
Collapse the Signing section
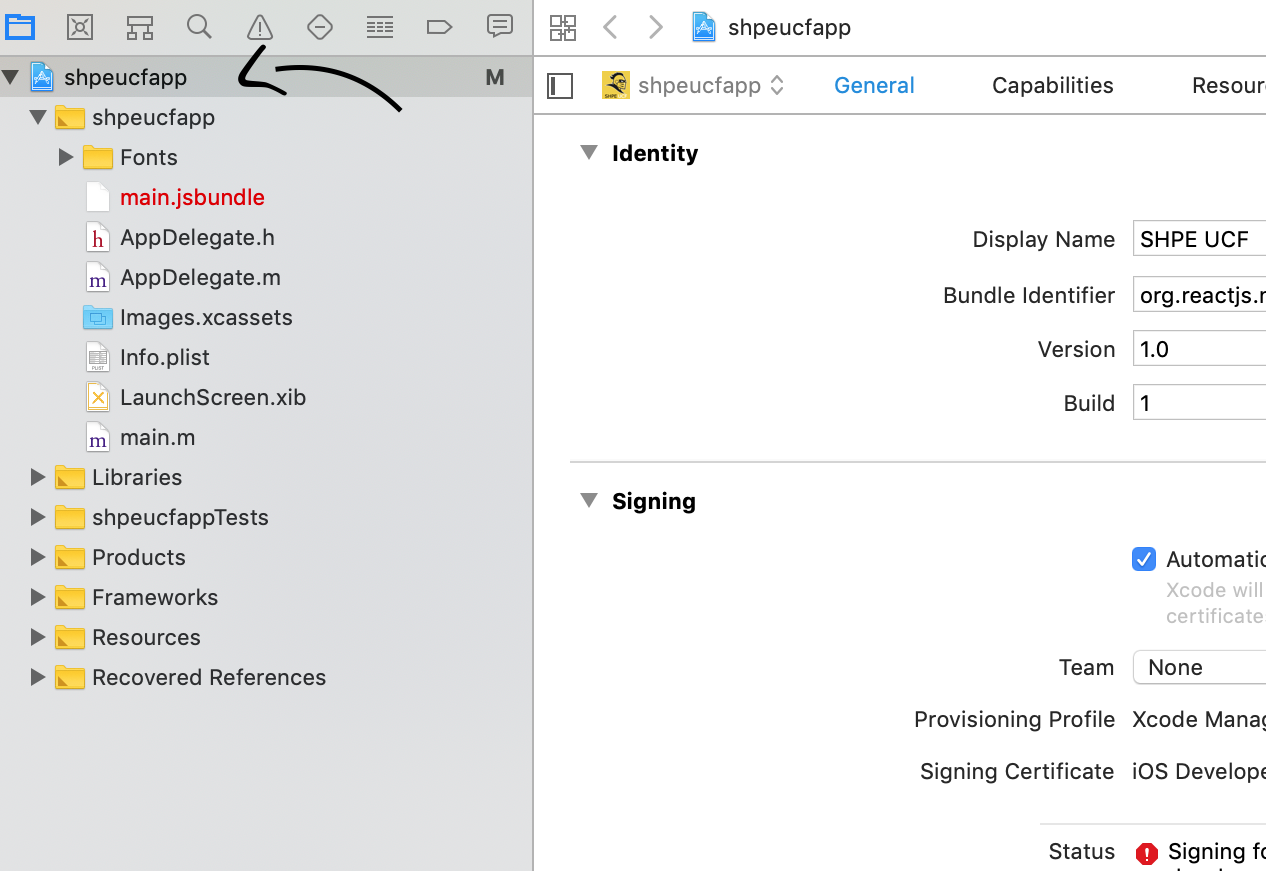(x=589, y=501)
